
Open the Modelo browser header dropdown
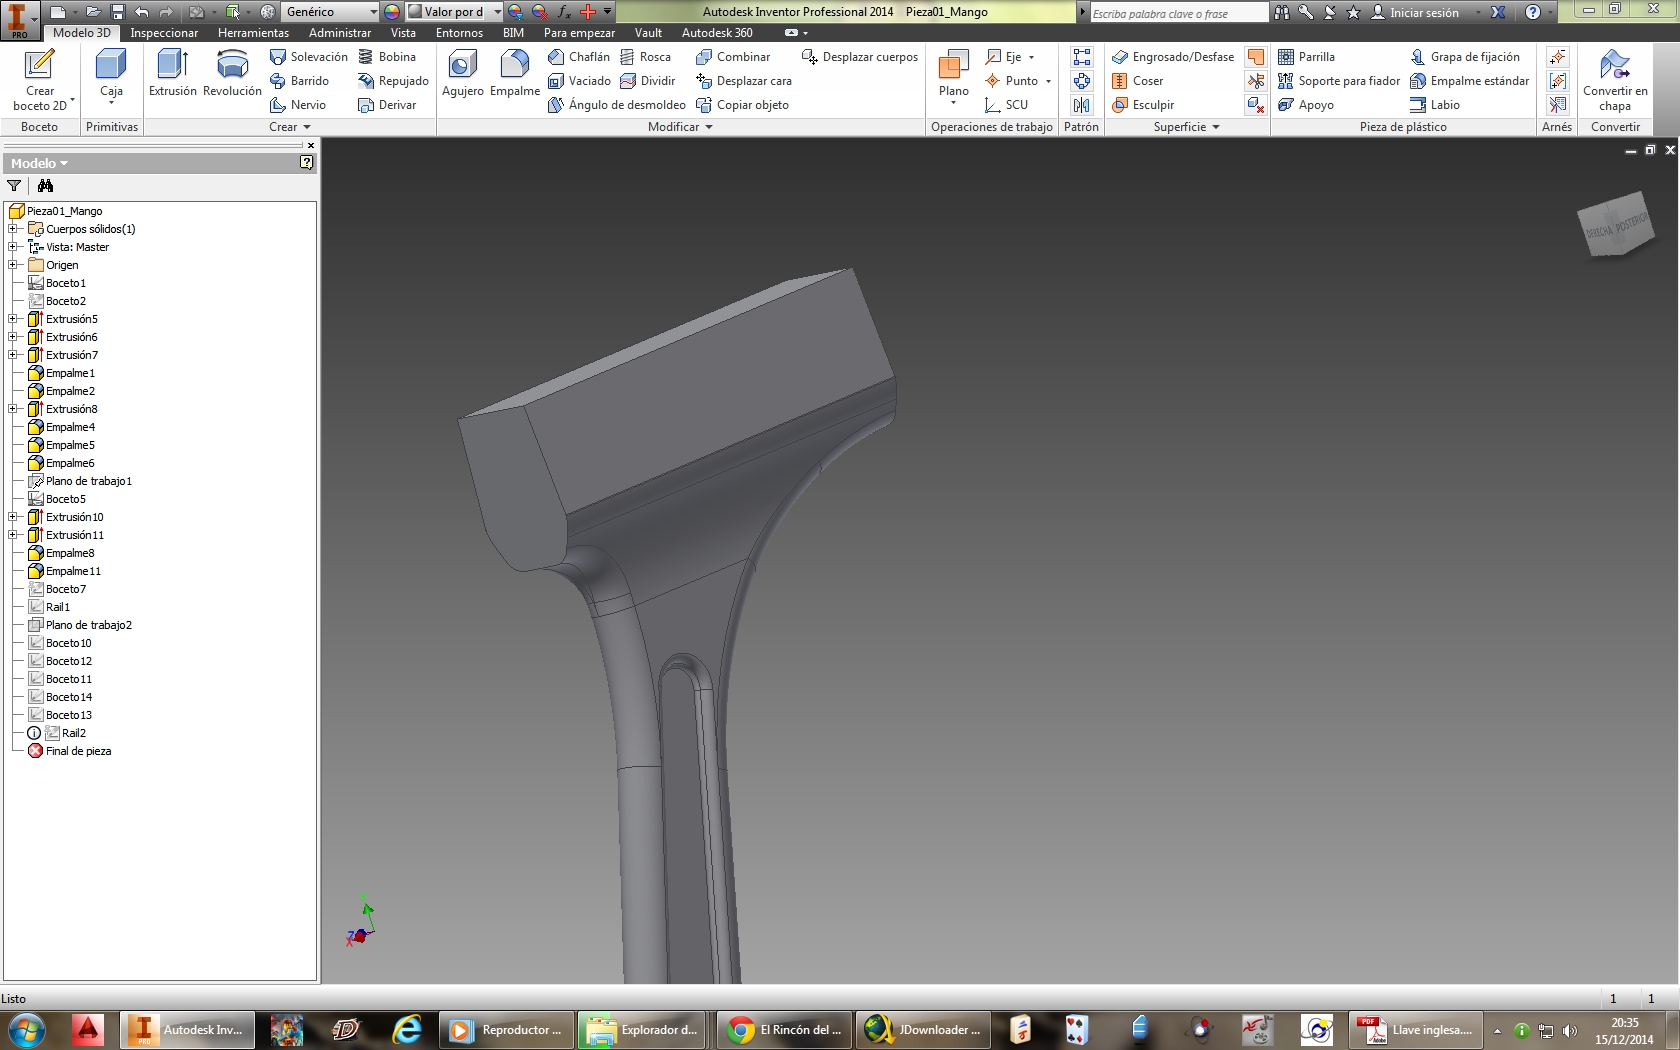(40, 163)
